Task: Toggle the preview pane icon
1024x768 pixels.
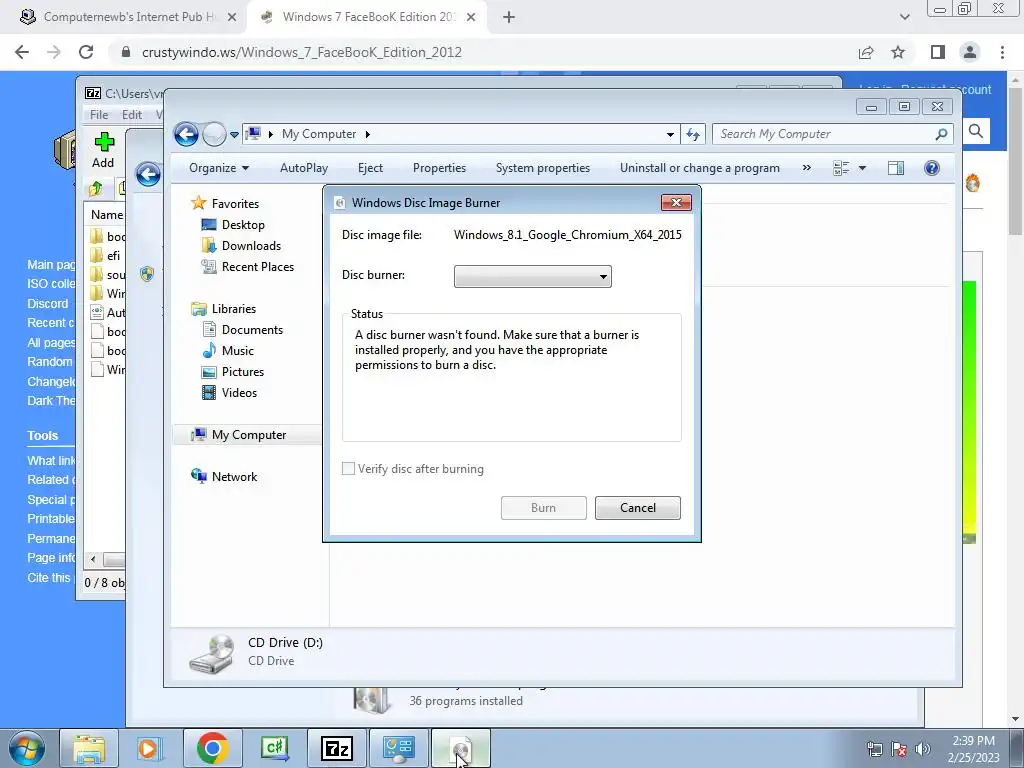Action: coord(896,168)
